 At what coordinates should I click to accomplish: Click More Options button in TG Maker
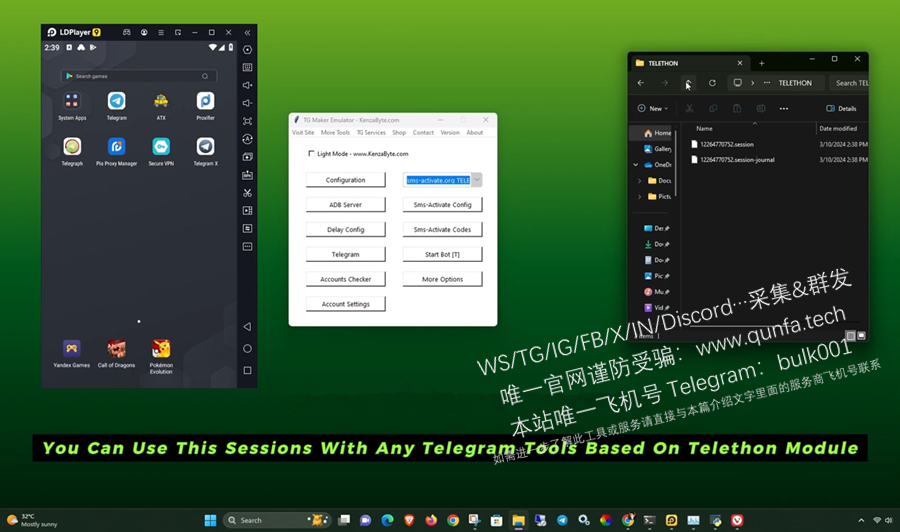click(443, 279)
